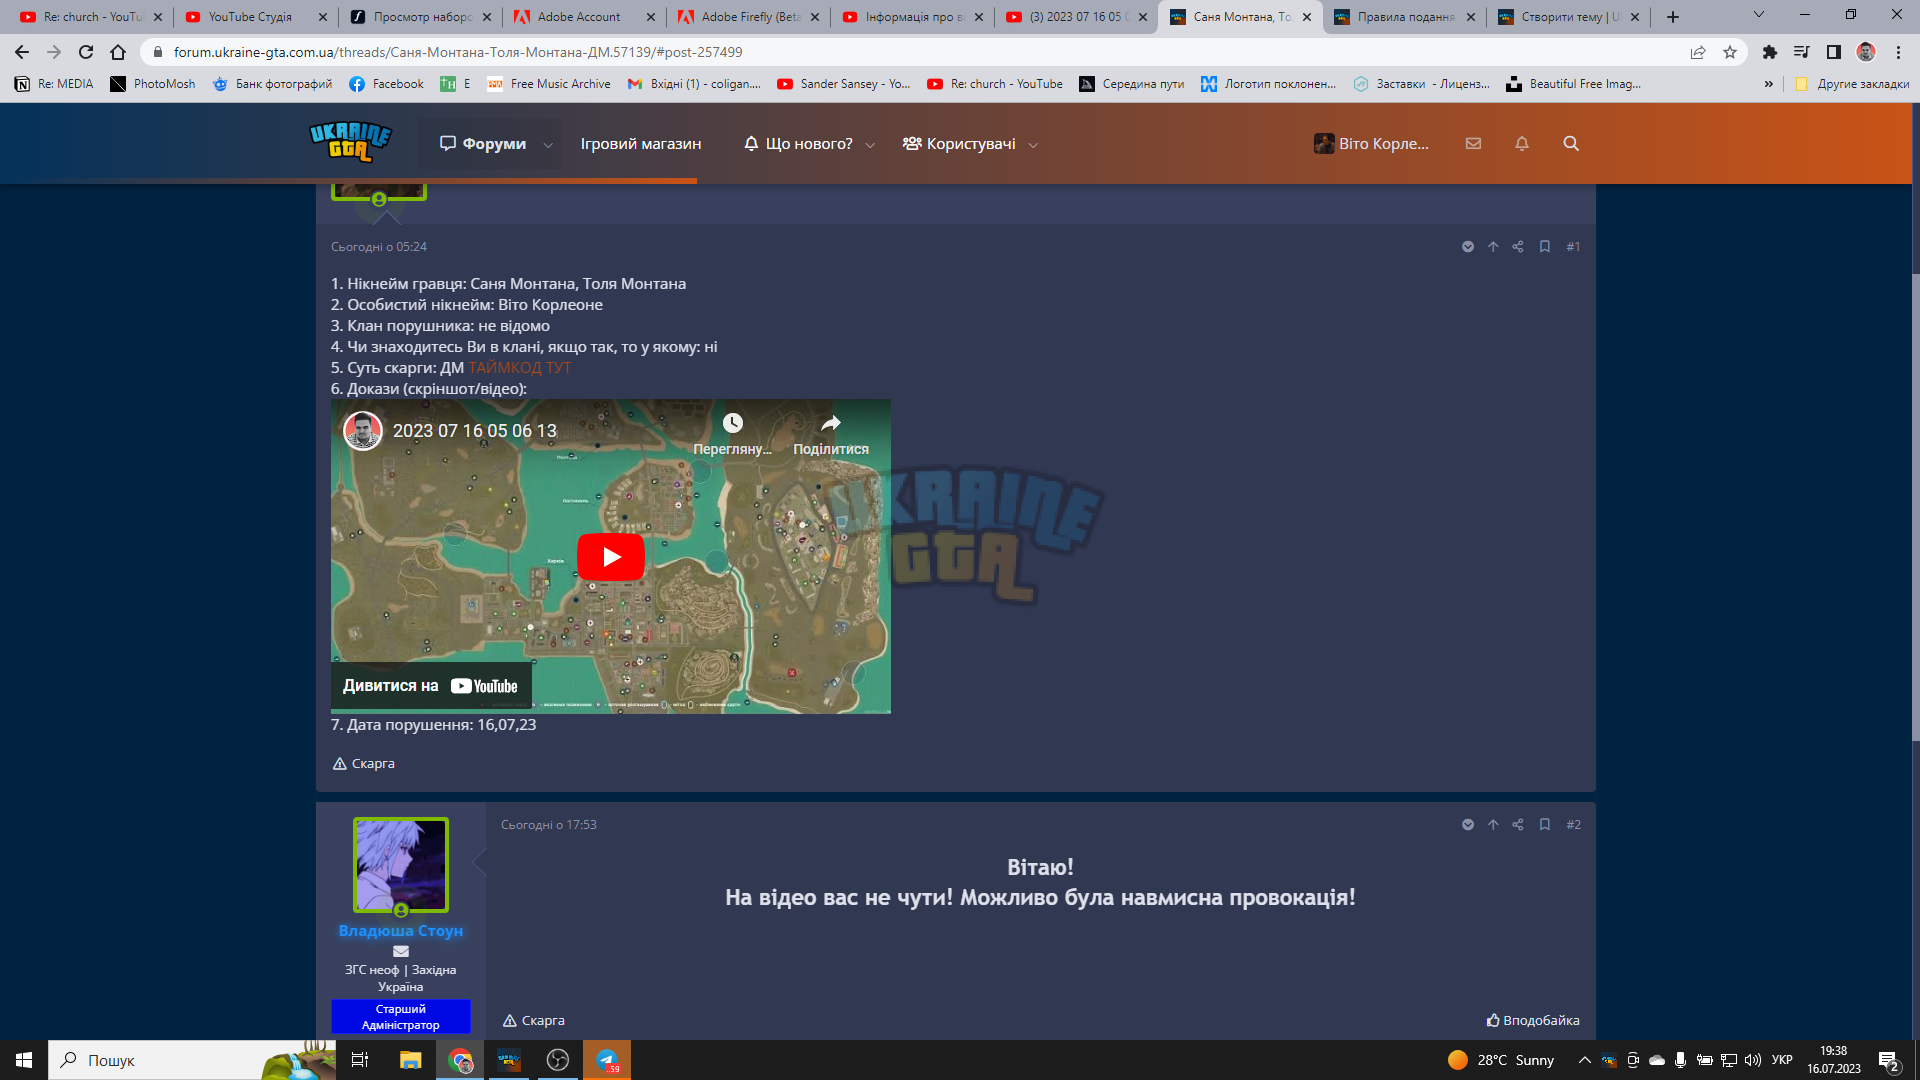Bookmark this page with the star icon

pyautogui.click(x=1730, y=52)
